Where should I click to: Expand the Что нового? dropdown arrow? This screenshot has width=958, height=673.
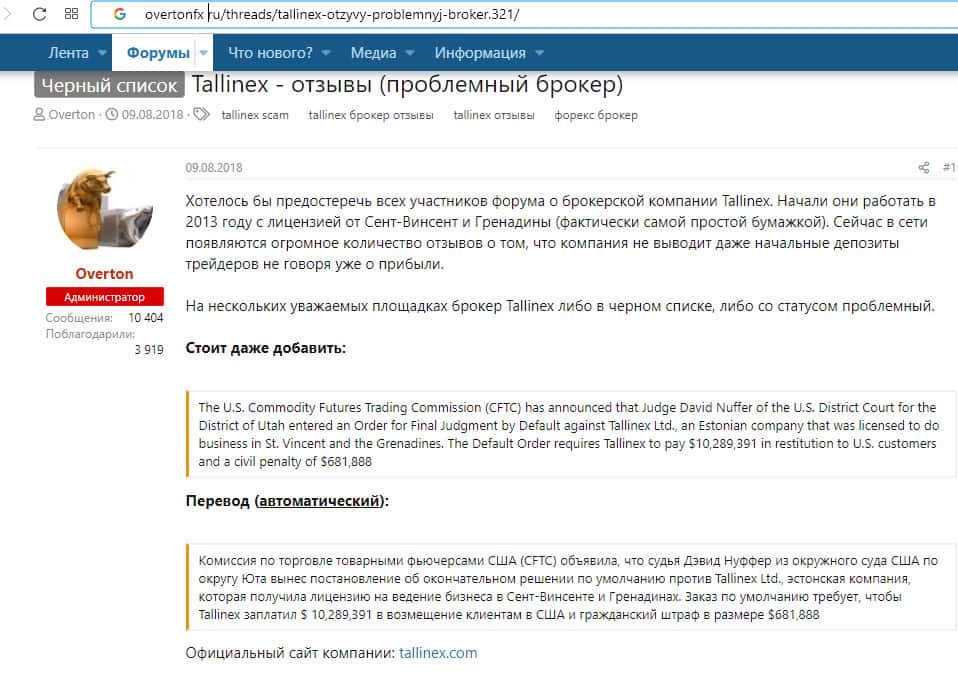326,53
